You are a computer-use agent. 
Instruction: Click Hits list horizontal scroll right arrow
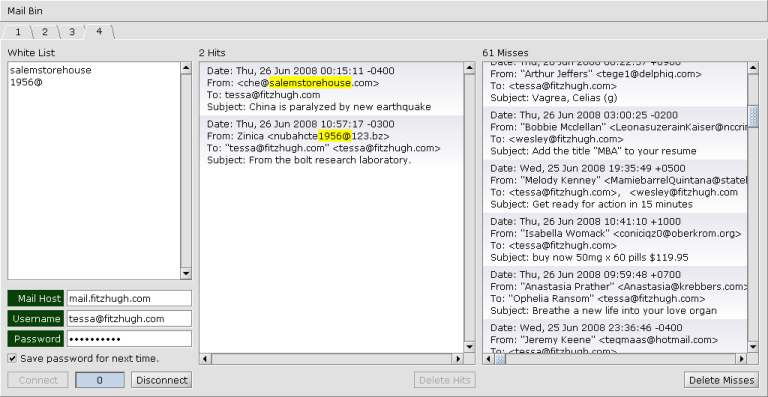coord(458,359)
